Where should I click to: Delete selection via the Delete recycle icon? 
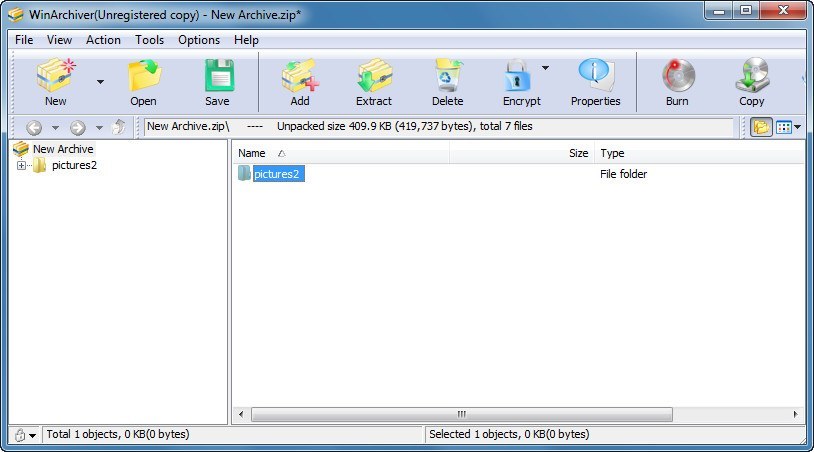tap(447, 82)
